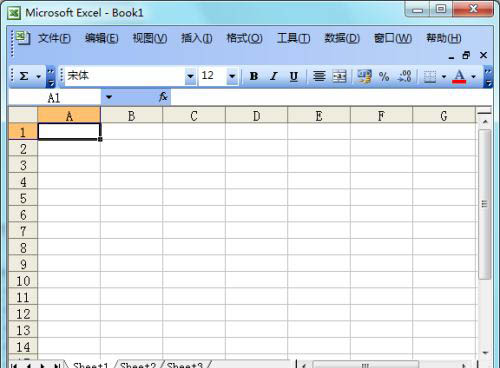Select column B header
The image size is (500, 368).
(x=131, y=116)
